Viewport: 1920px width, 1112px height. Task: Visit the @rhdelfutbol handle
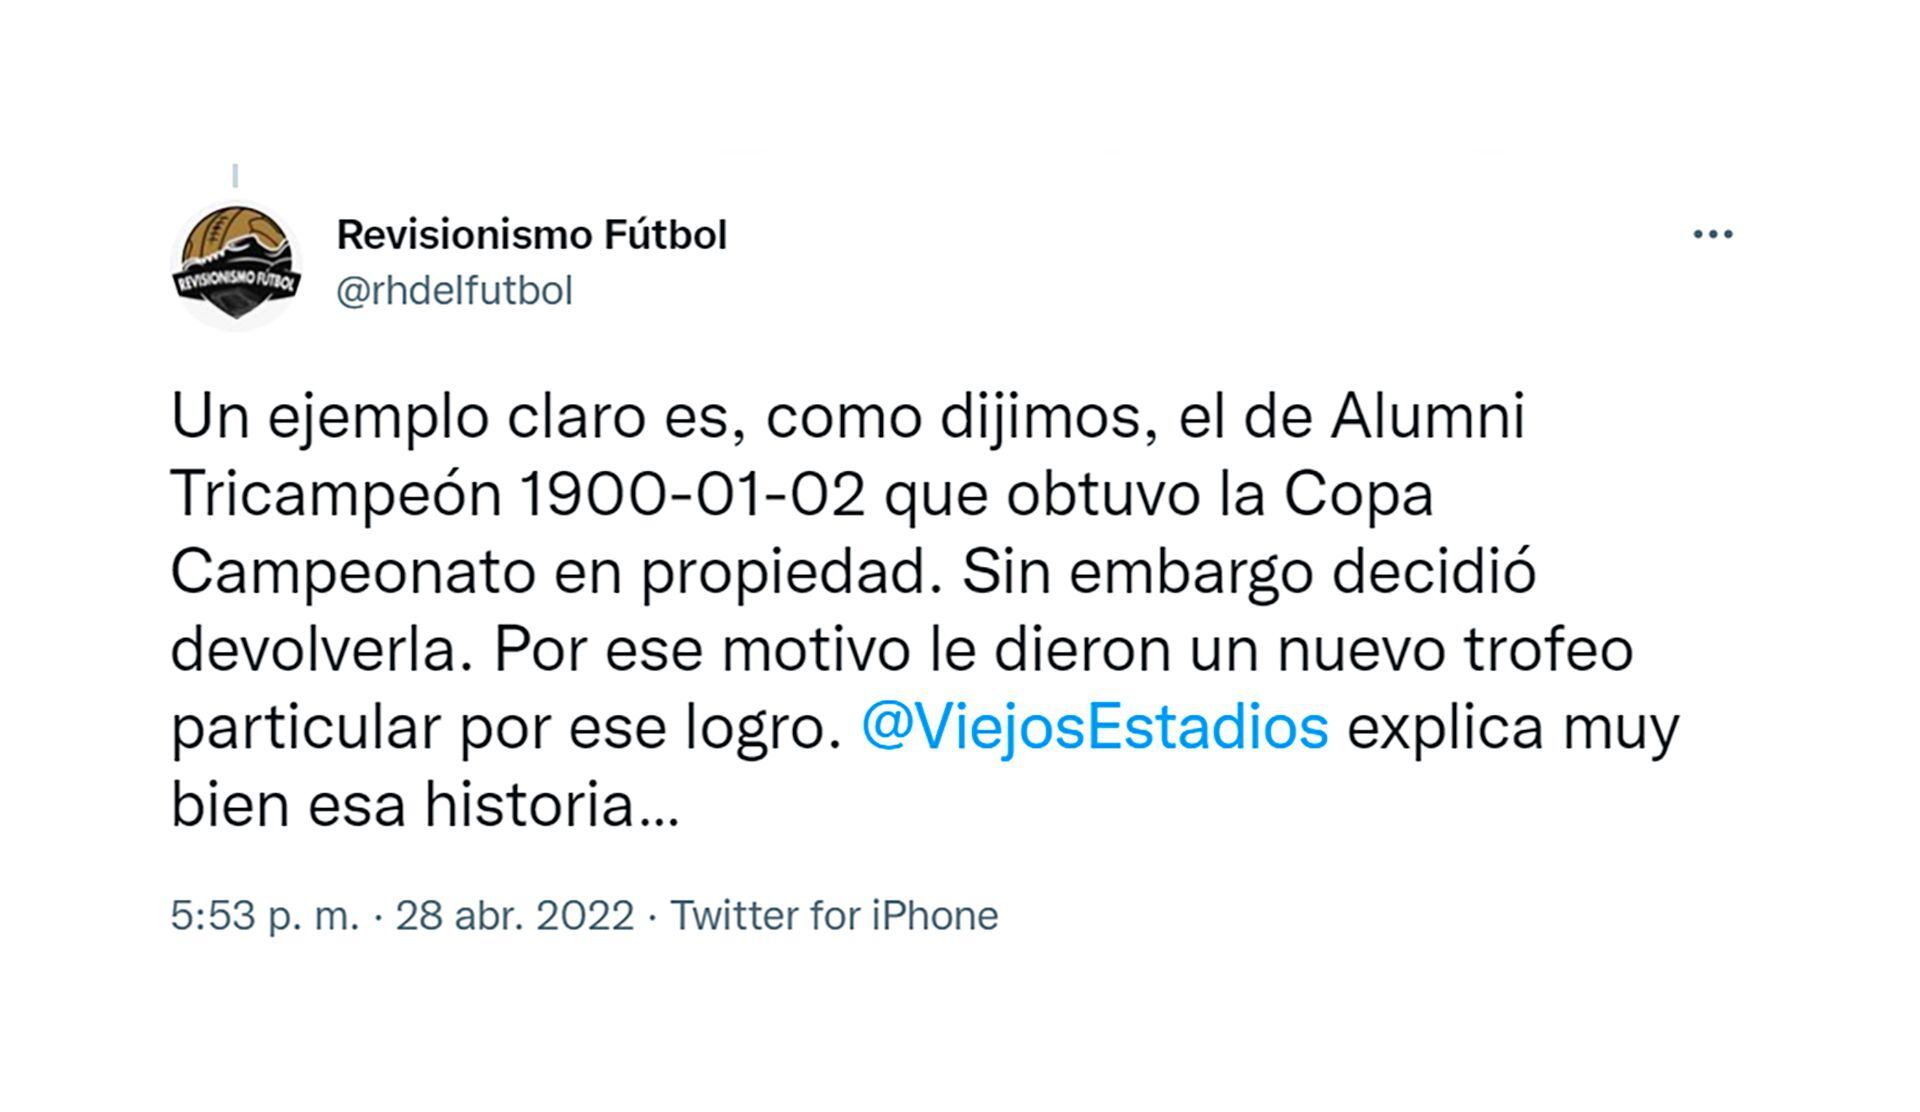[454, 291]
